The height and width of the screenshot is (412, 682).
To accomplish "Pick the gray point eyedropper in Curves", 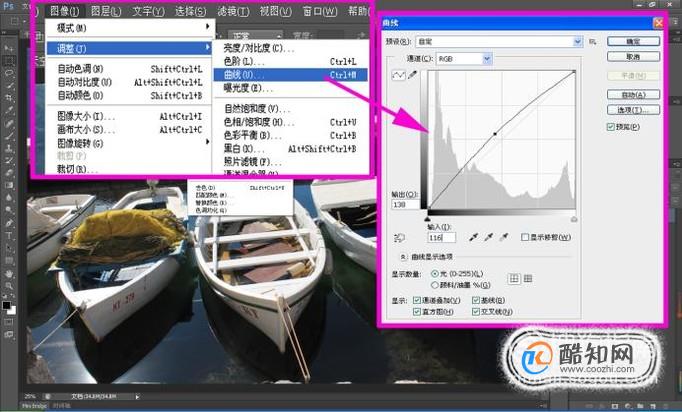I will tap(488, 237).
